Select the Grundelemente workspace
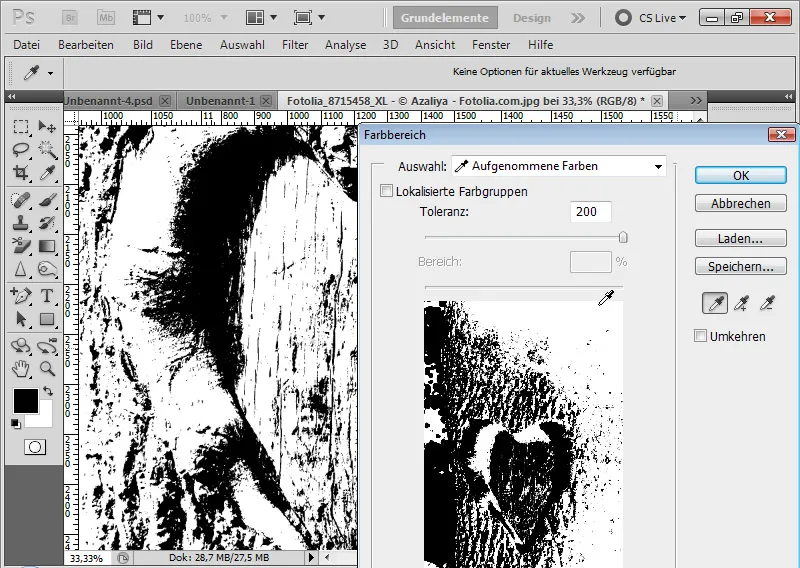This screenshot has width=800, height=568. coord(445,18)
